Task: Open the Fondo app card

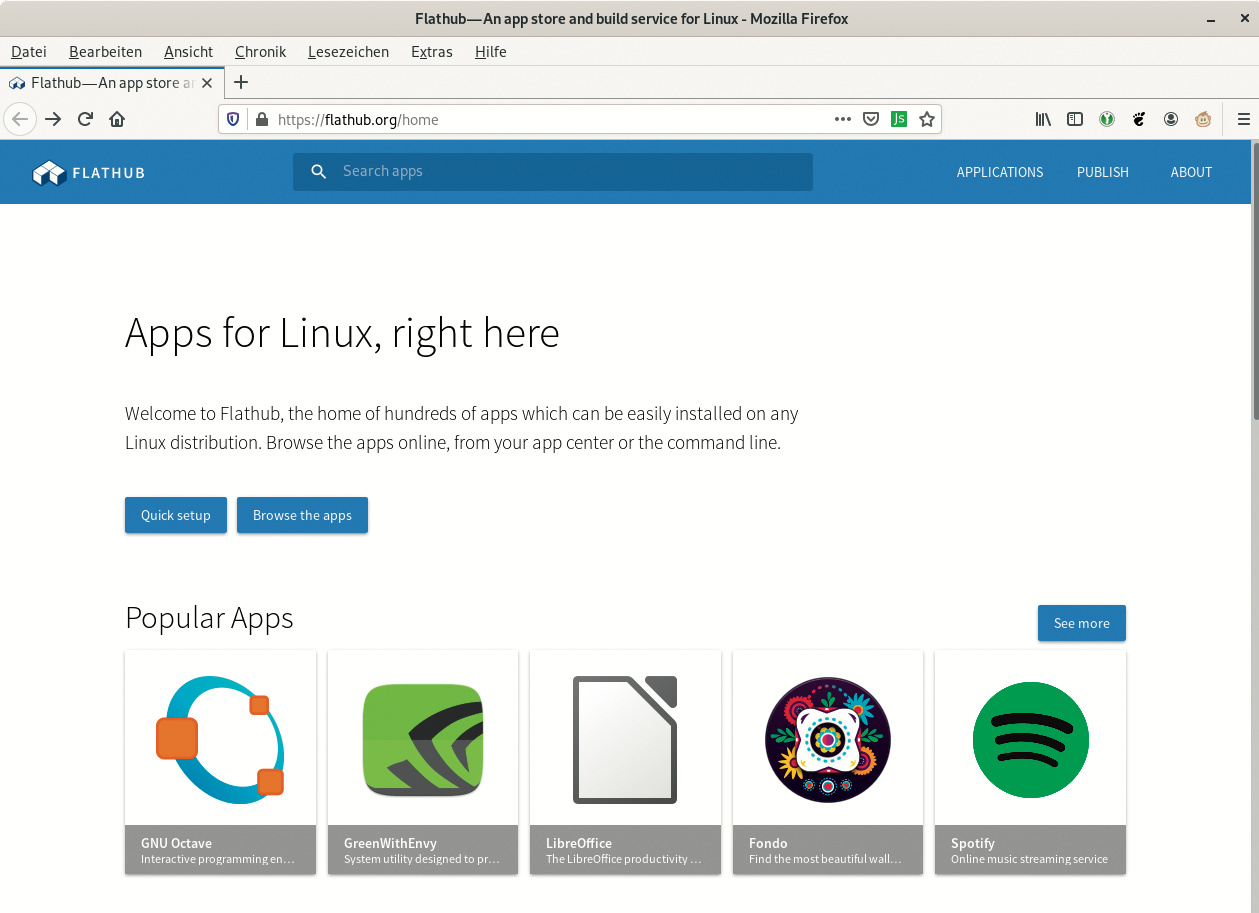Action: [x=828, y=762]
